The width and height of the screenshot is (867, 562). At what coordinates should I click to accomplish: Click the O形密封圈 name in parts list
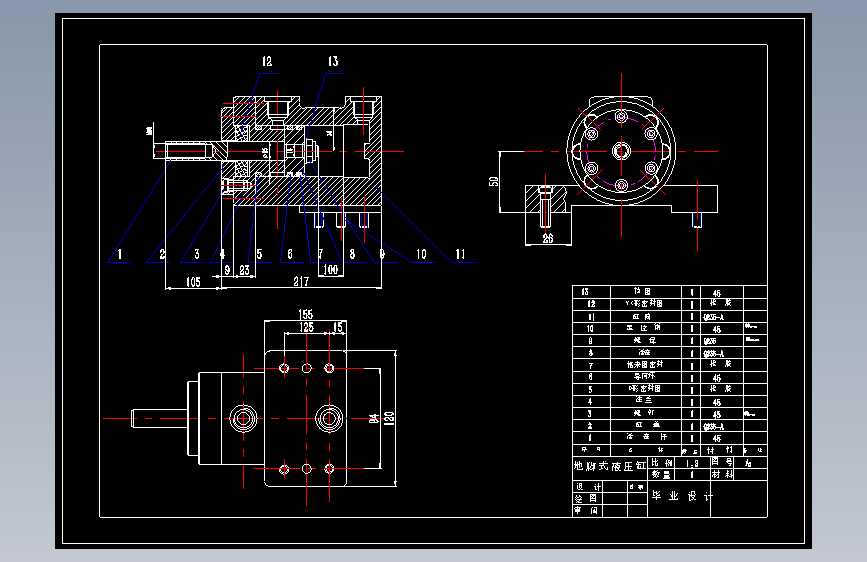coord(644,389)
